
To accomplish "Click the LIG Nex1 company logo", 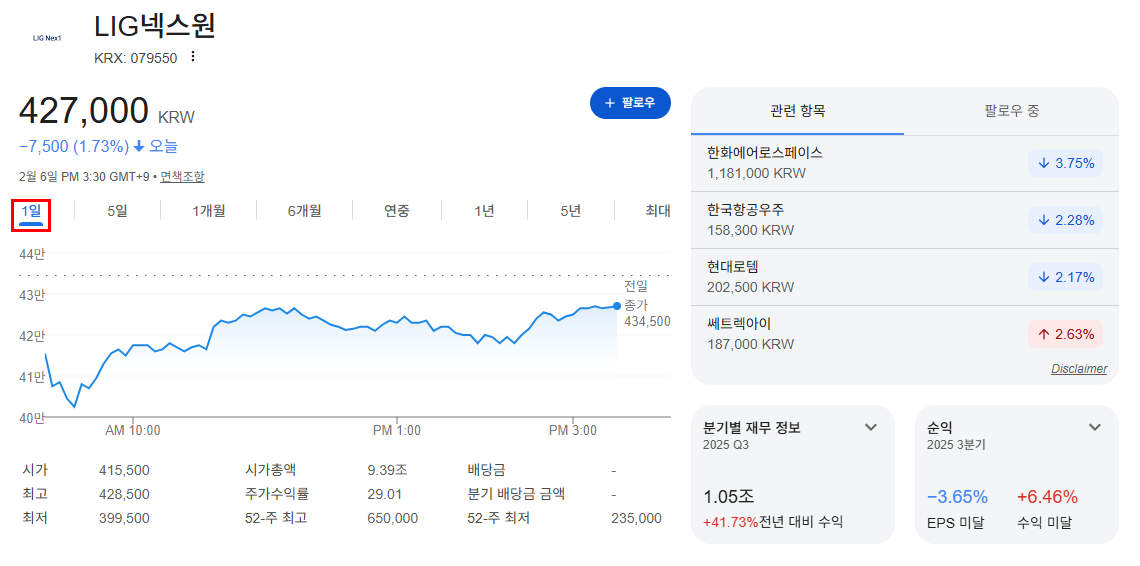I will (x=47, y=38).
